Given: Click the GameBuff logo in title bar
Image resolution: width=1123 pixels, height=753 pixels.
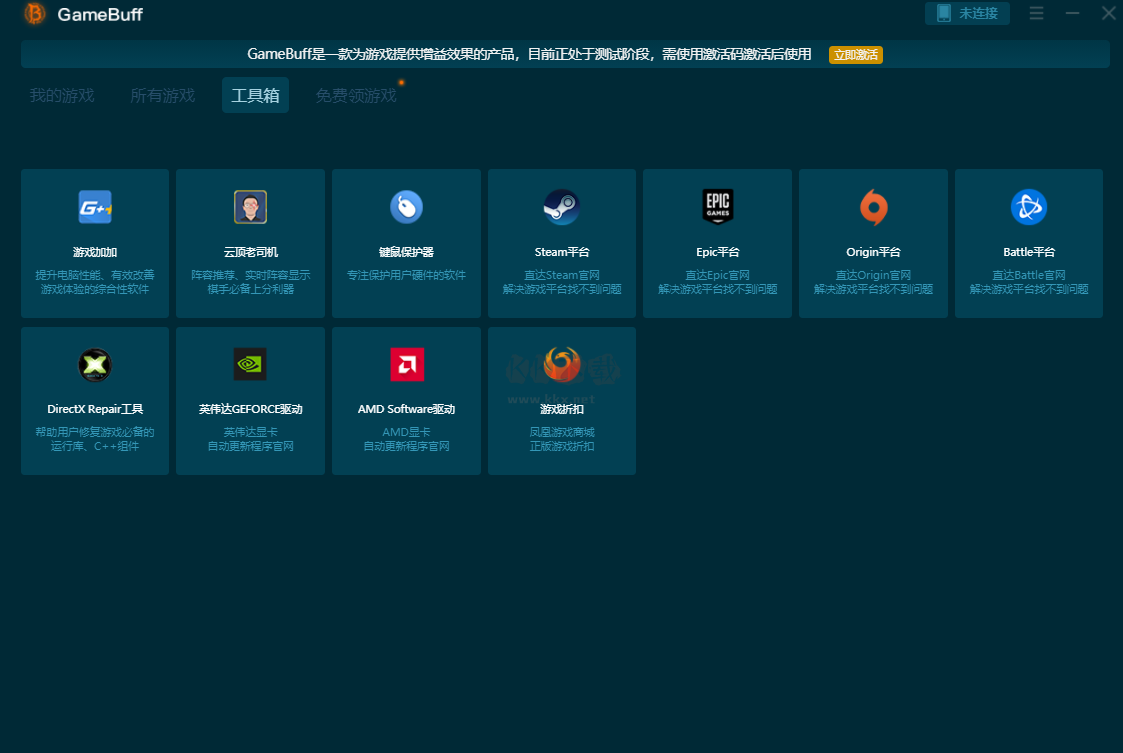Looking at the screenshot, I should pos(35,14).
